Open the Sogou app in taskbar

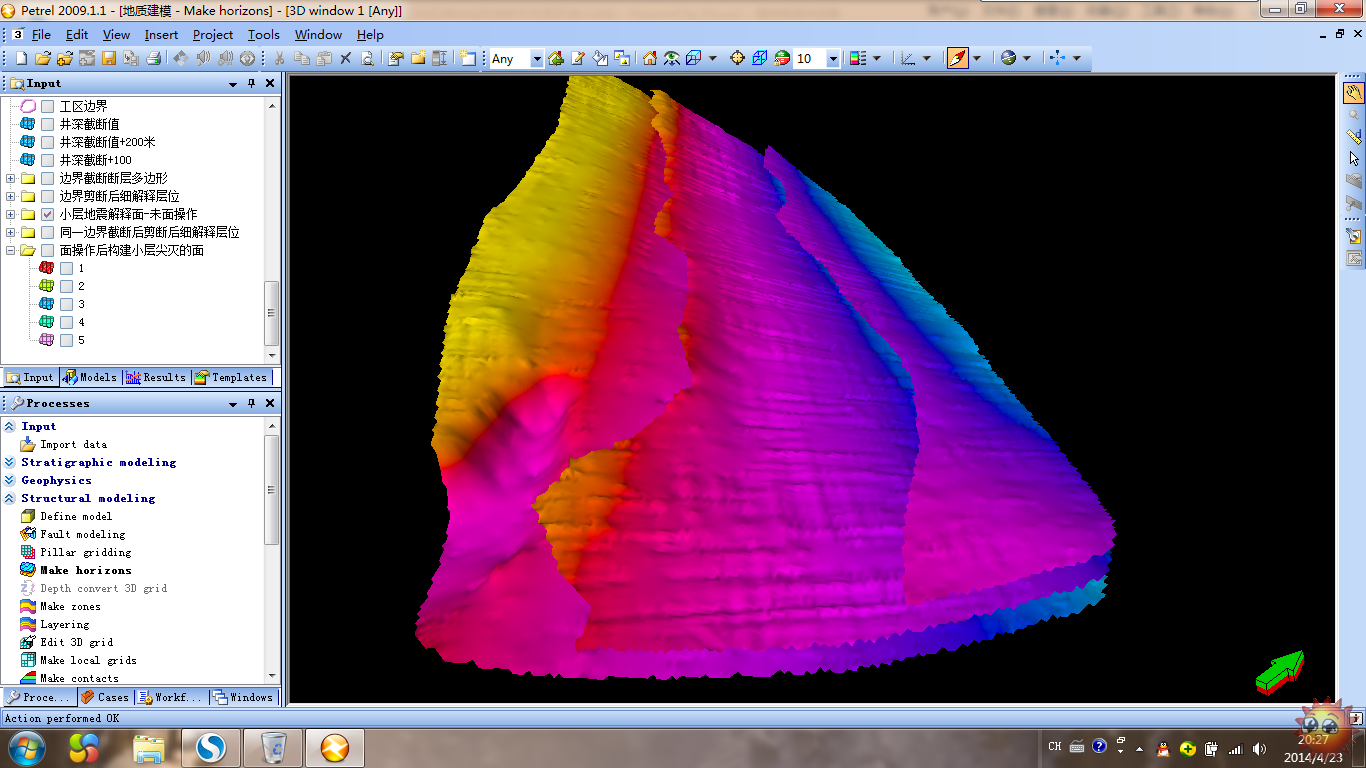[x=211, y=747]
